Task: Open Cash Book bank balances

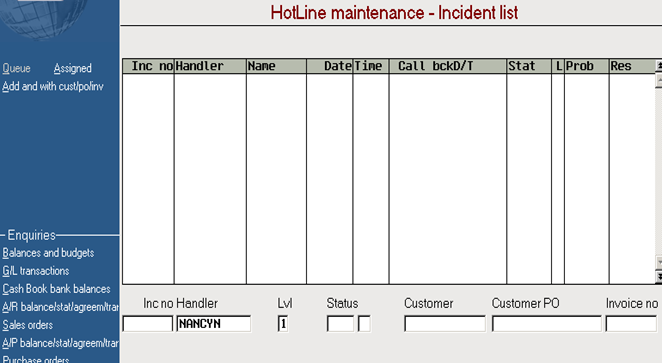Action: coord(56,289)
